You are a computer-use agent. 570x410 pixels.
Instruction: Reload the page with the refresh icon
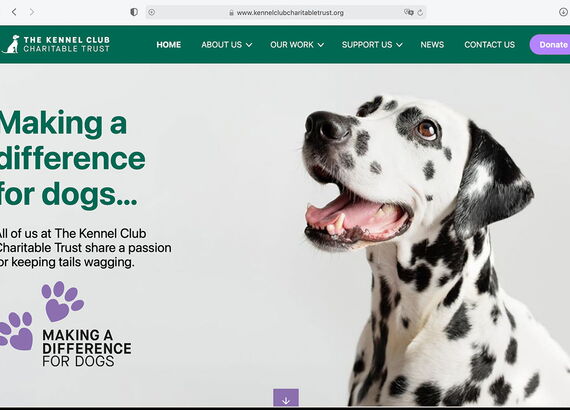(x=420, y=13)
